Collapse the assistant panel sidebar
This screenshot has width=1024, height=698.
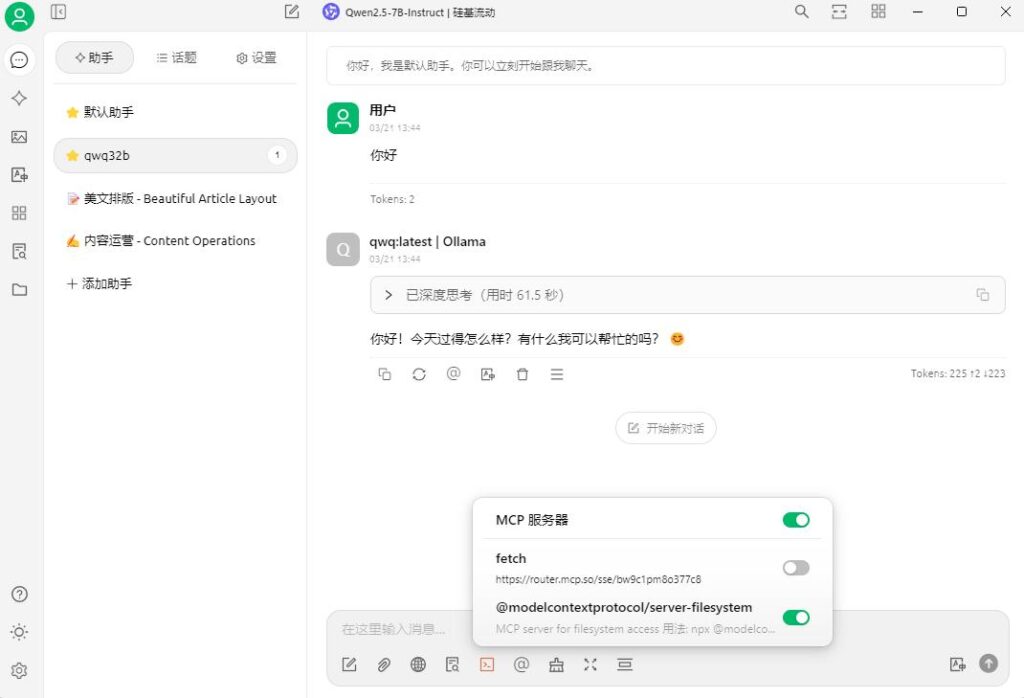(58, 12)
